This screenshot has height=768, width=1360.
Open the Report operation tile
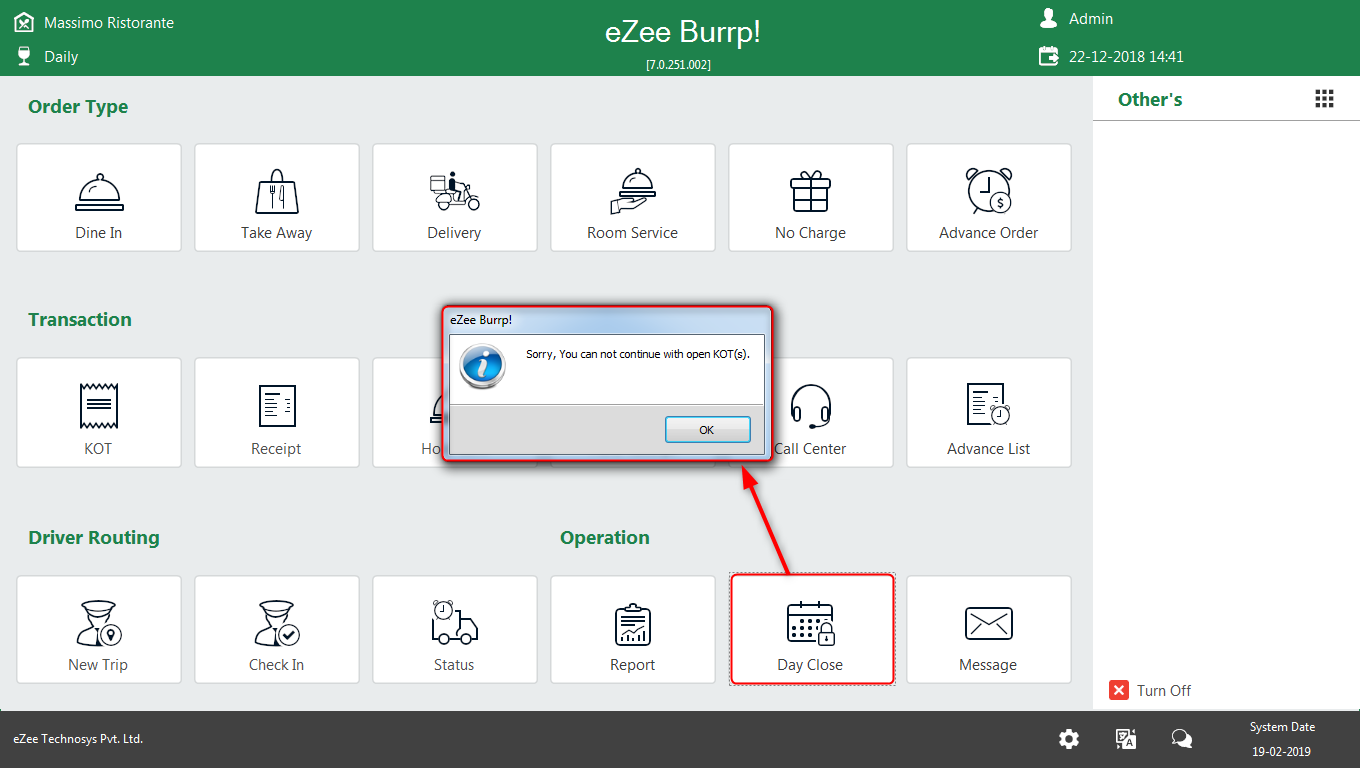pyautogui.click(x=633, y=629)
